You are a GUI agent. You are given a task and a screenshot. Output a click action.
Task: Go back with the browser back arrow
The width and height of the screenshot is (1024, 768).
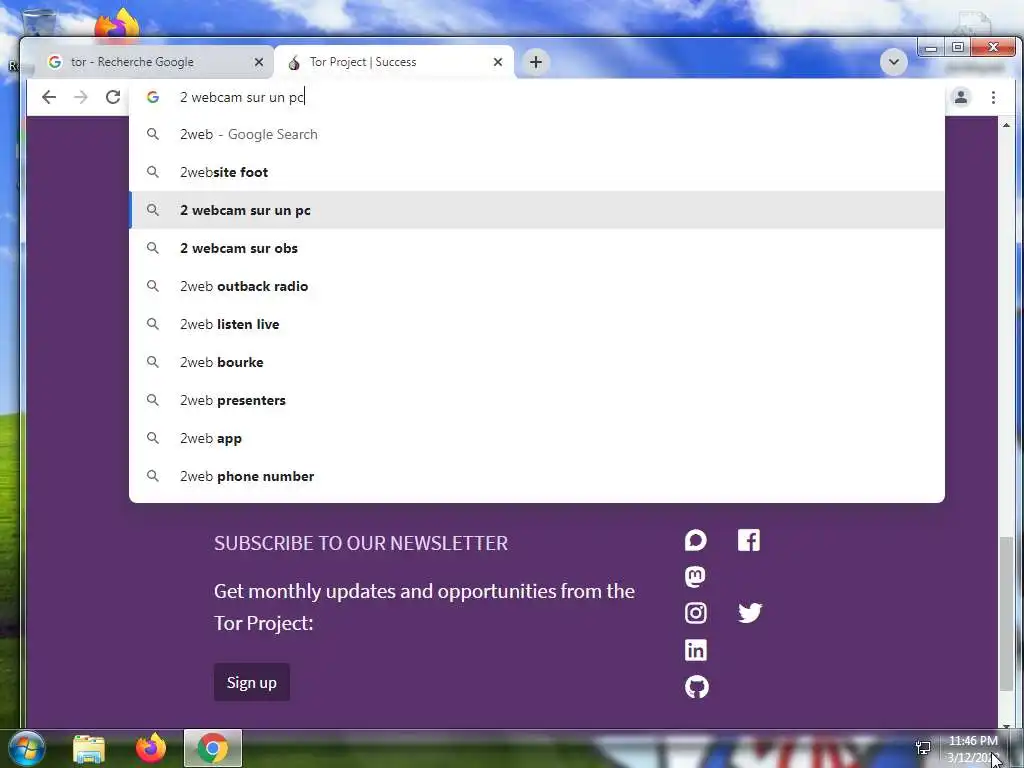[48, 97]
